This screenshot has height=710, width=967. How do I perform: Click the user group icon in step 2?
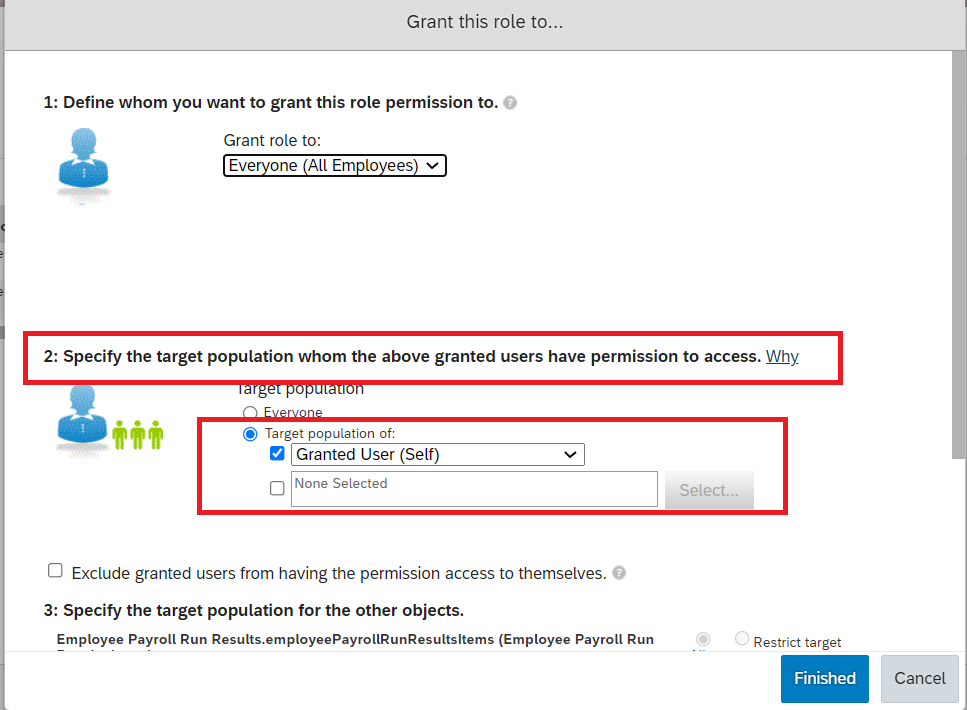pos(109,421)
